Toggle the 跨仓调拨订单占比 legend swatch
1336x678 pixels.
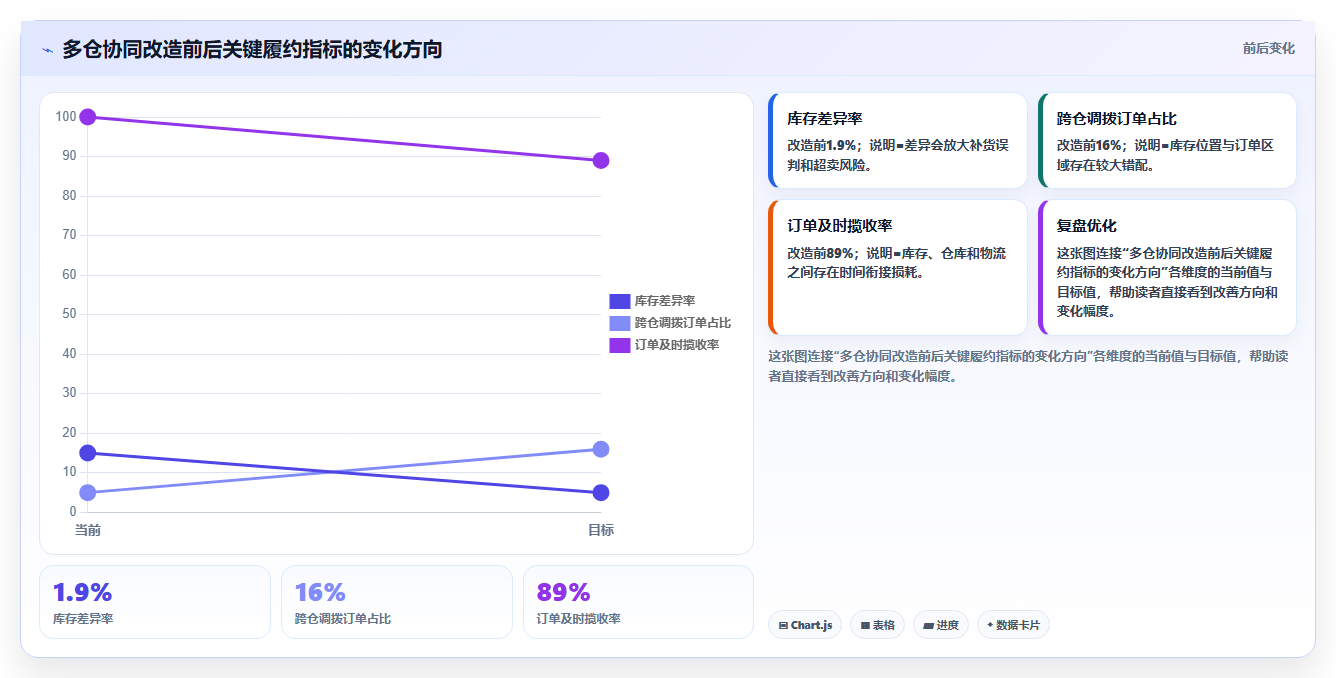(619, 323)
